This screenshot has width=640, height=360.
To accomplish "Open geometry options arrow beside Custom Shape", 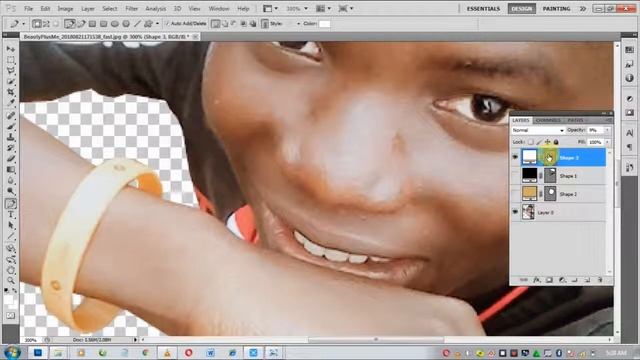I will (x=157, y=24).
